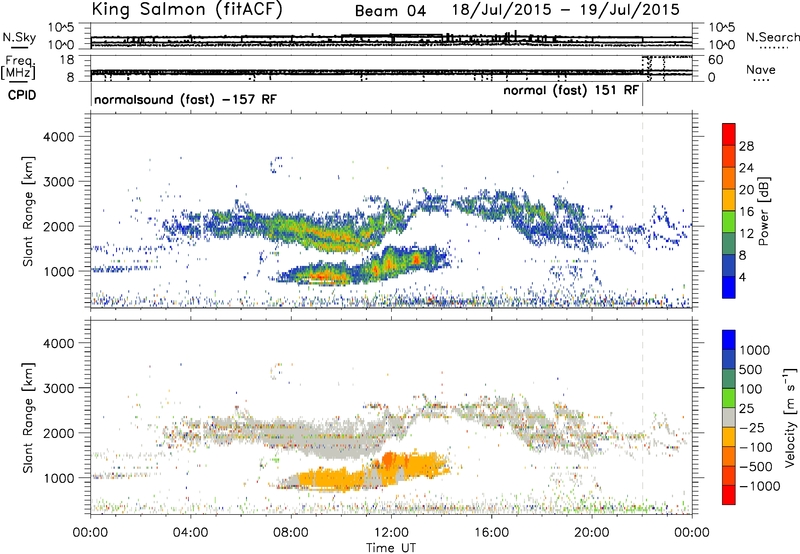The width and height of the screenshot is (800, 554).
Task: Click the -25 value on velocity scale
Action: (x=752, y=428)
